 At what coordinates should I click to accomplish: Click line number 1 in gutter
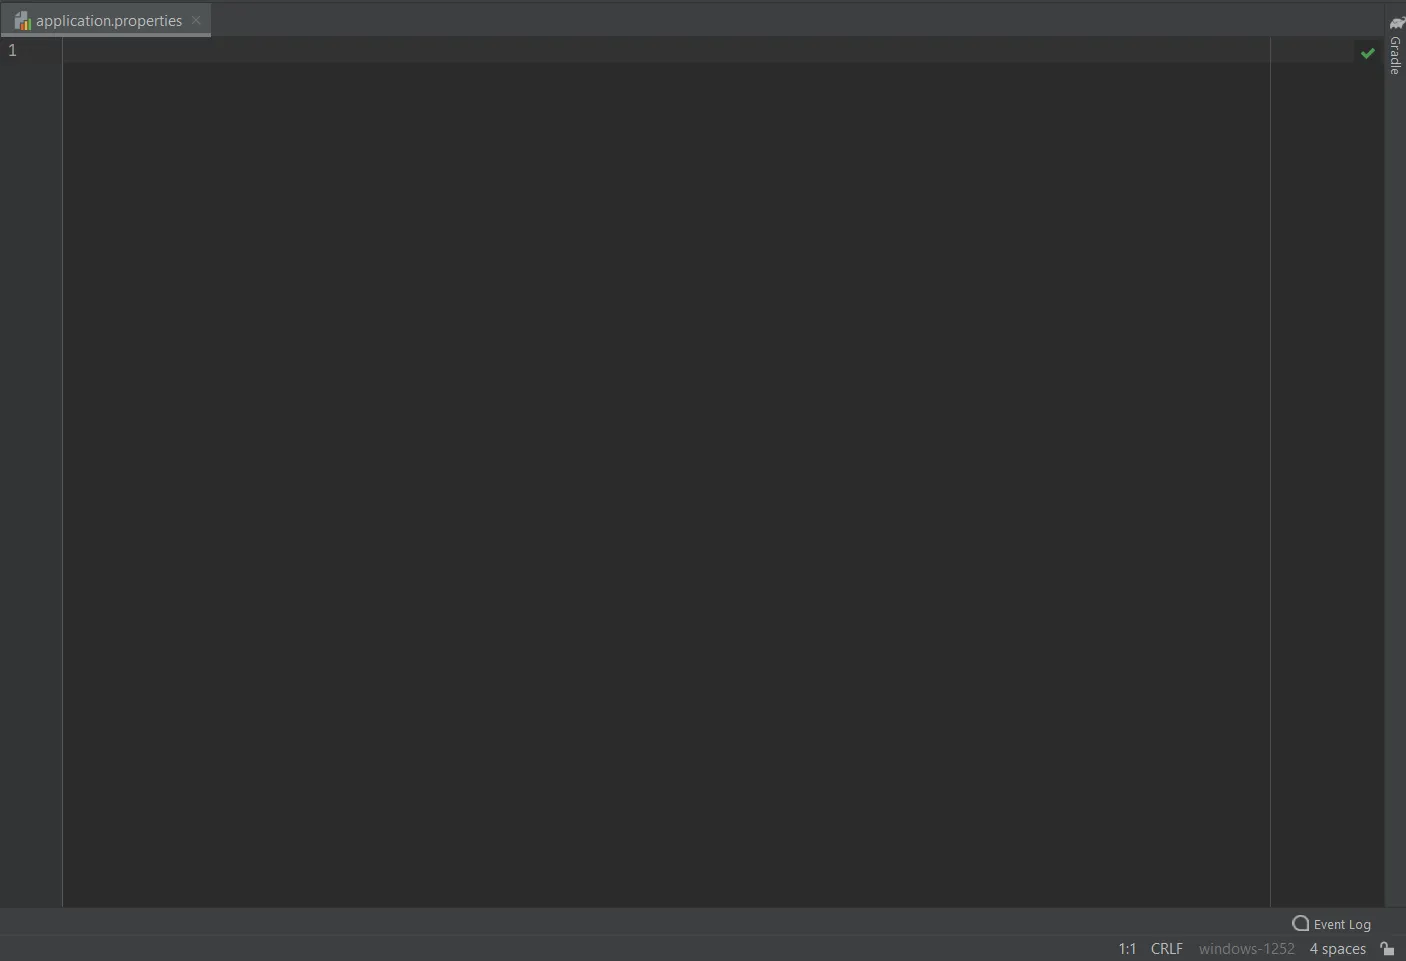tap(12, 50)
